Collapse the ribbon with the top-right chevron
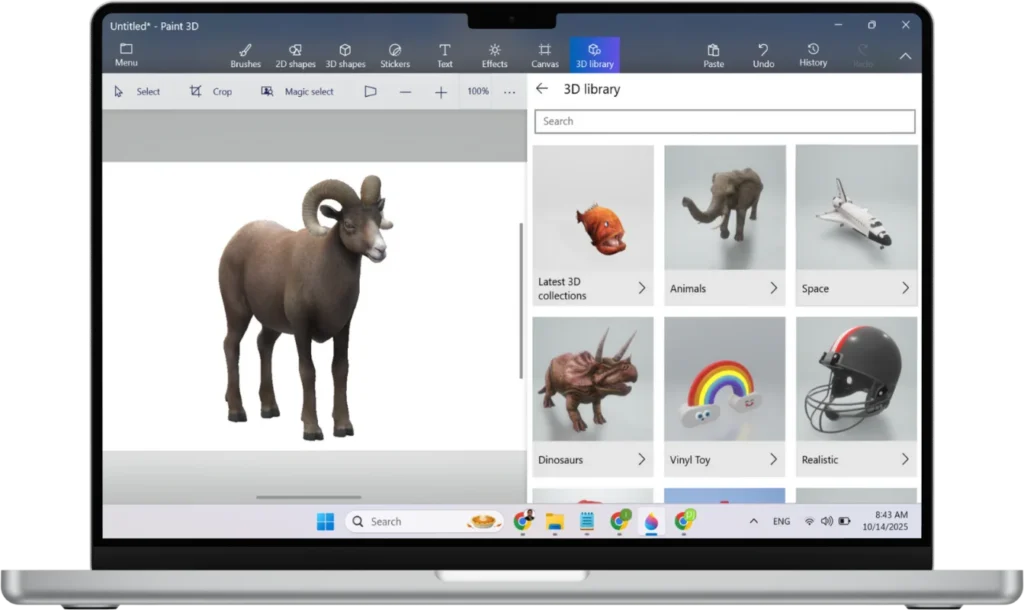1024x610 pixels. point(905,56)
